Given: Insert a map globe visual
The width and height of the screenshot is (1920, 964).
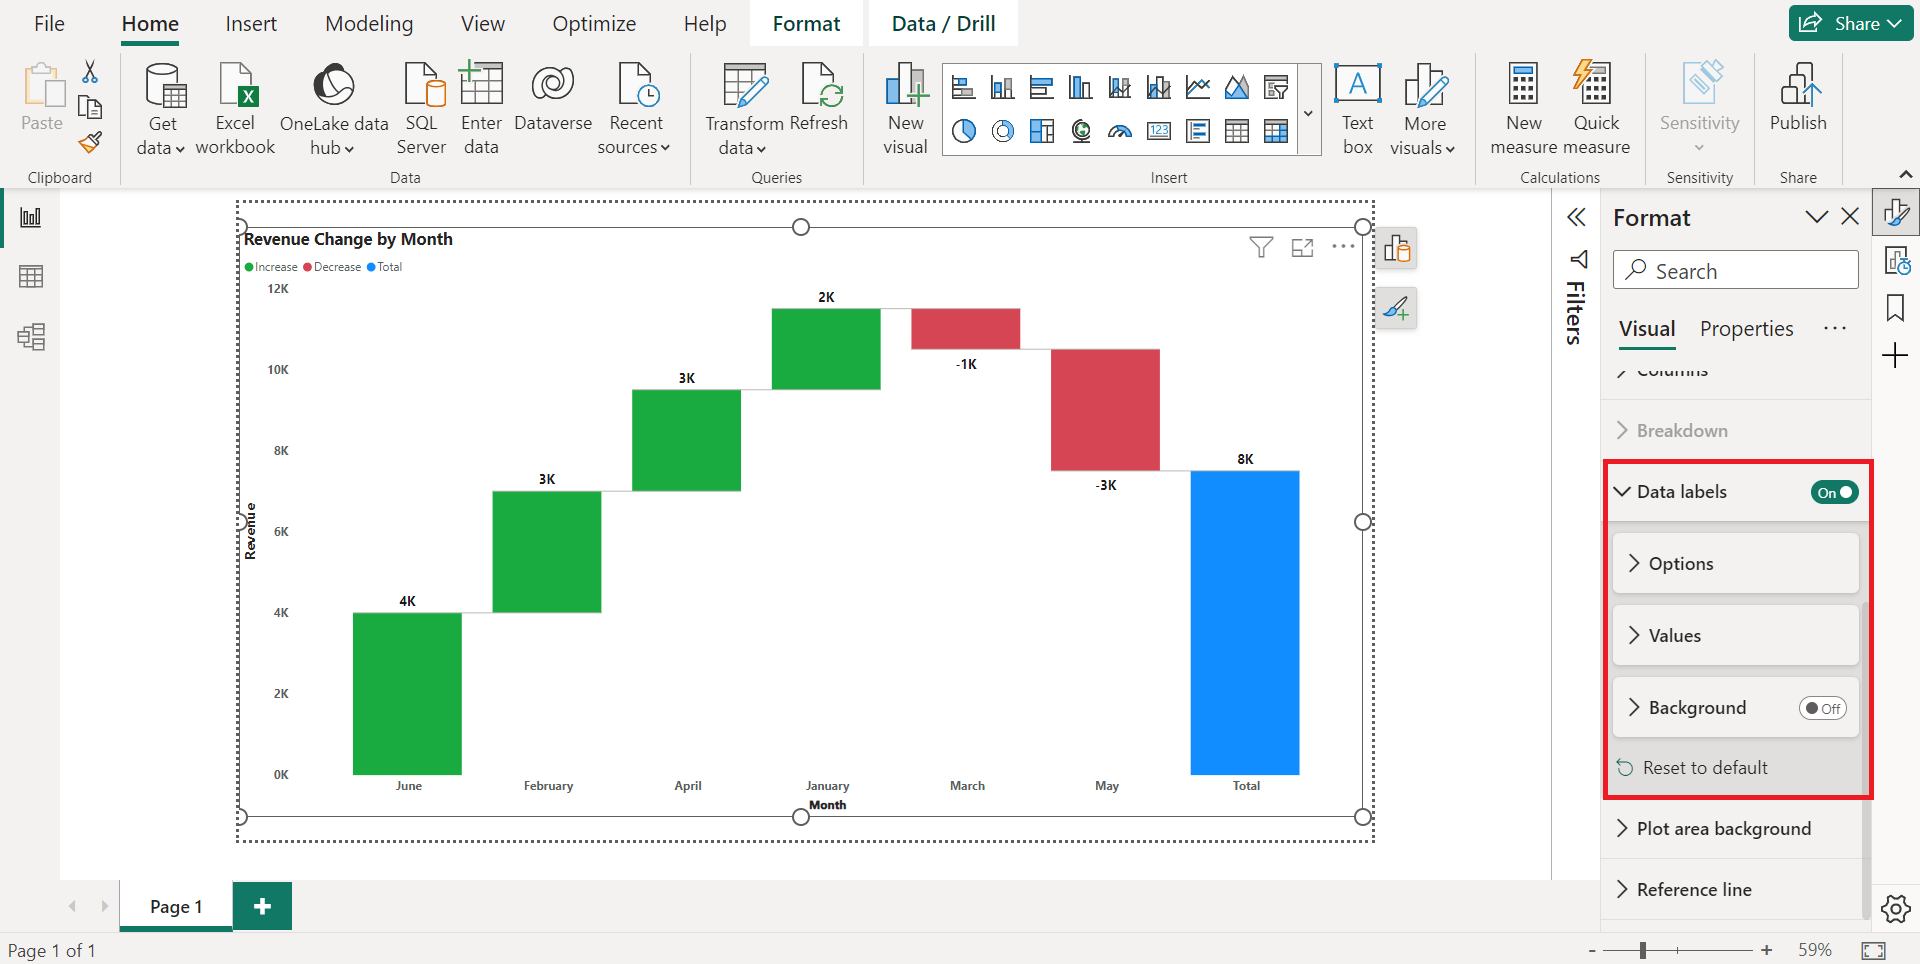Looking at the screenshot, I should [1080, 131].
